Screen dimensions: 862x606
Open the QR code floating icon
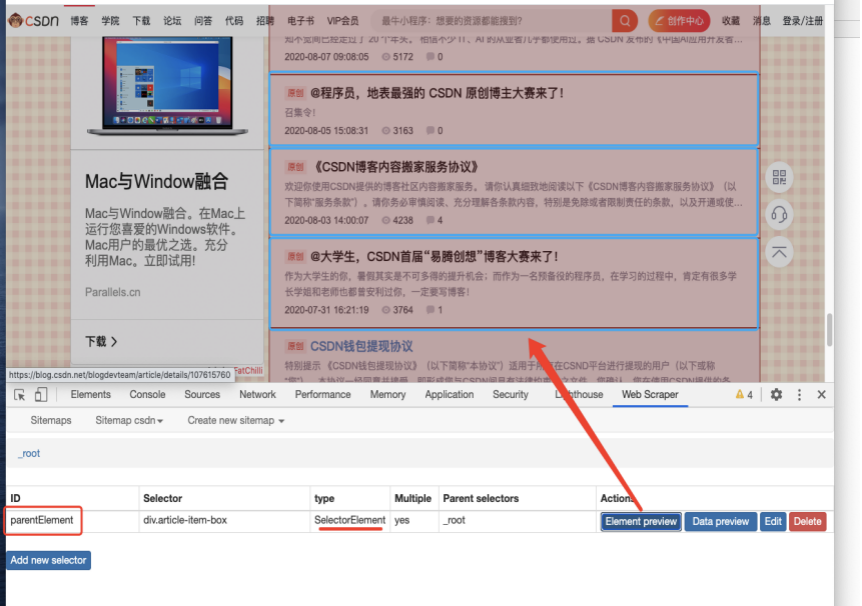(779, 177)
